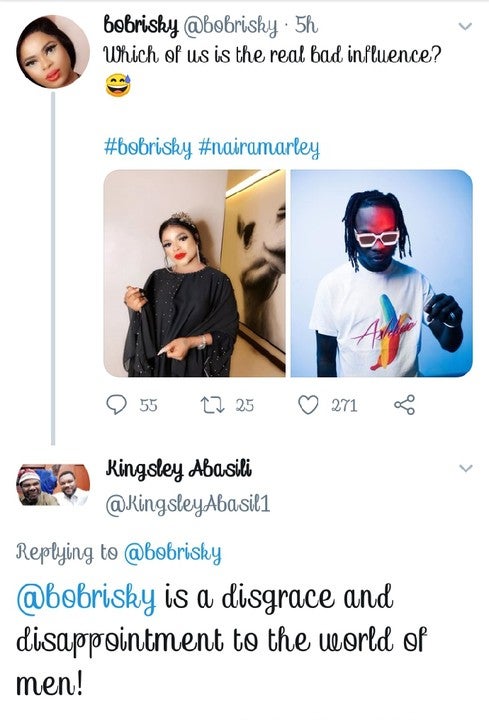The height and width of the screenshot is (720, 489).
Task: Expand bobrisky tweet options chevron
Action: pyautogui.click(x=465, y=26)
